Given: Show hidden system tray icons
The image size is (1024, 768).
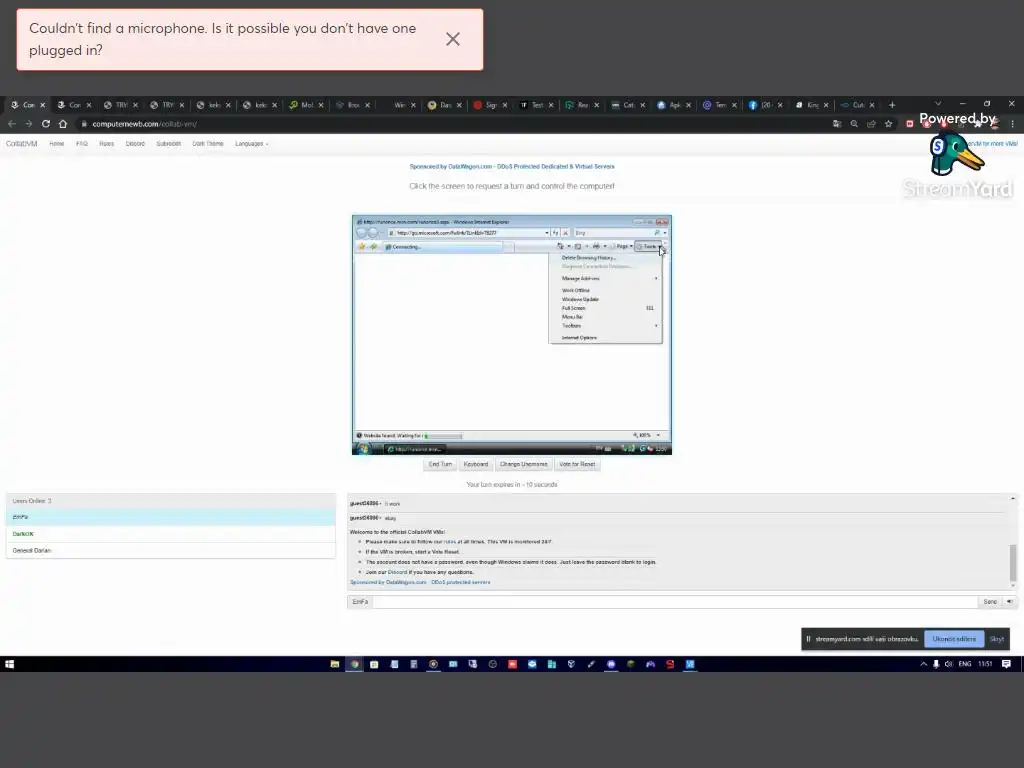Looking at the screenshot, I should point(923,664).
